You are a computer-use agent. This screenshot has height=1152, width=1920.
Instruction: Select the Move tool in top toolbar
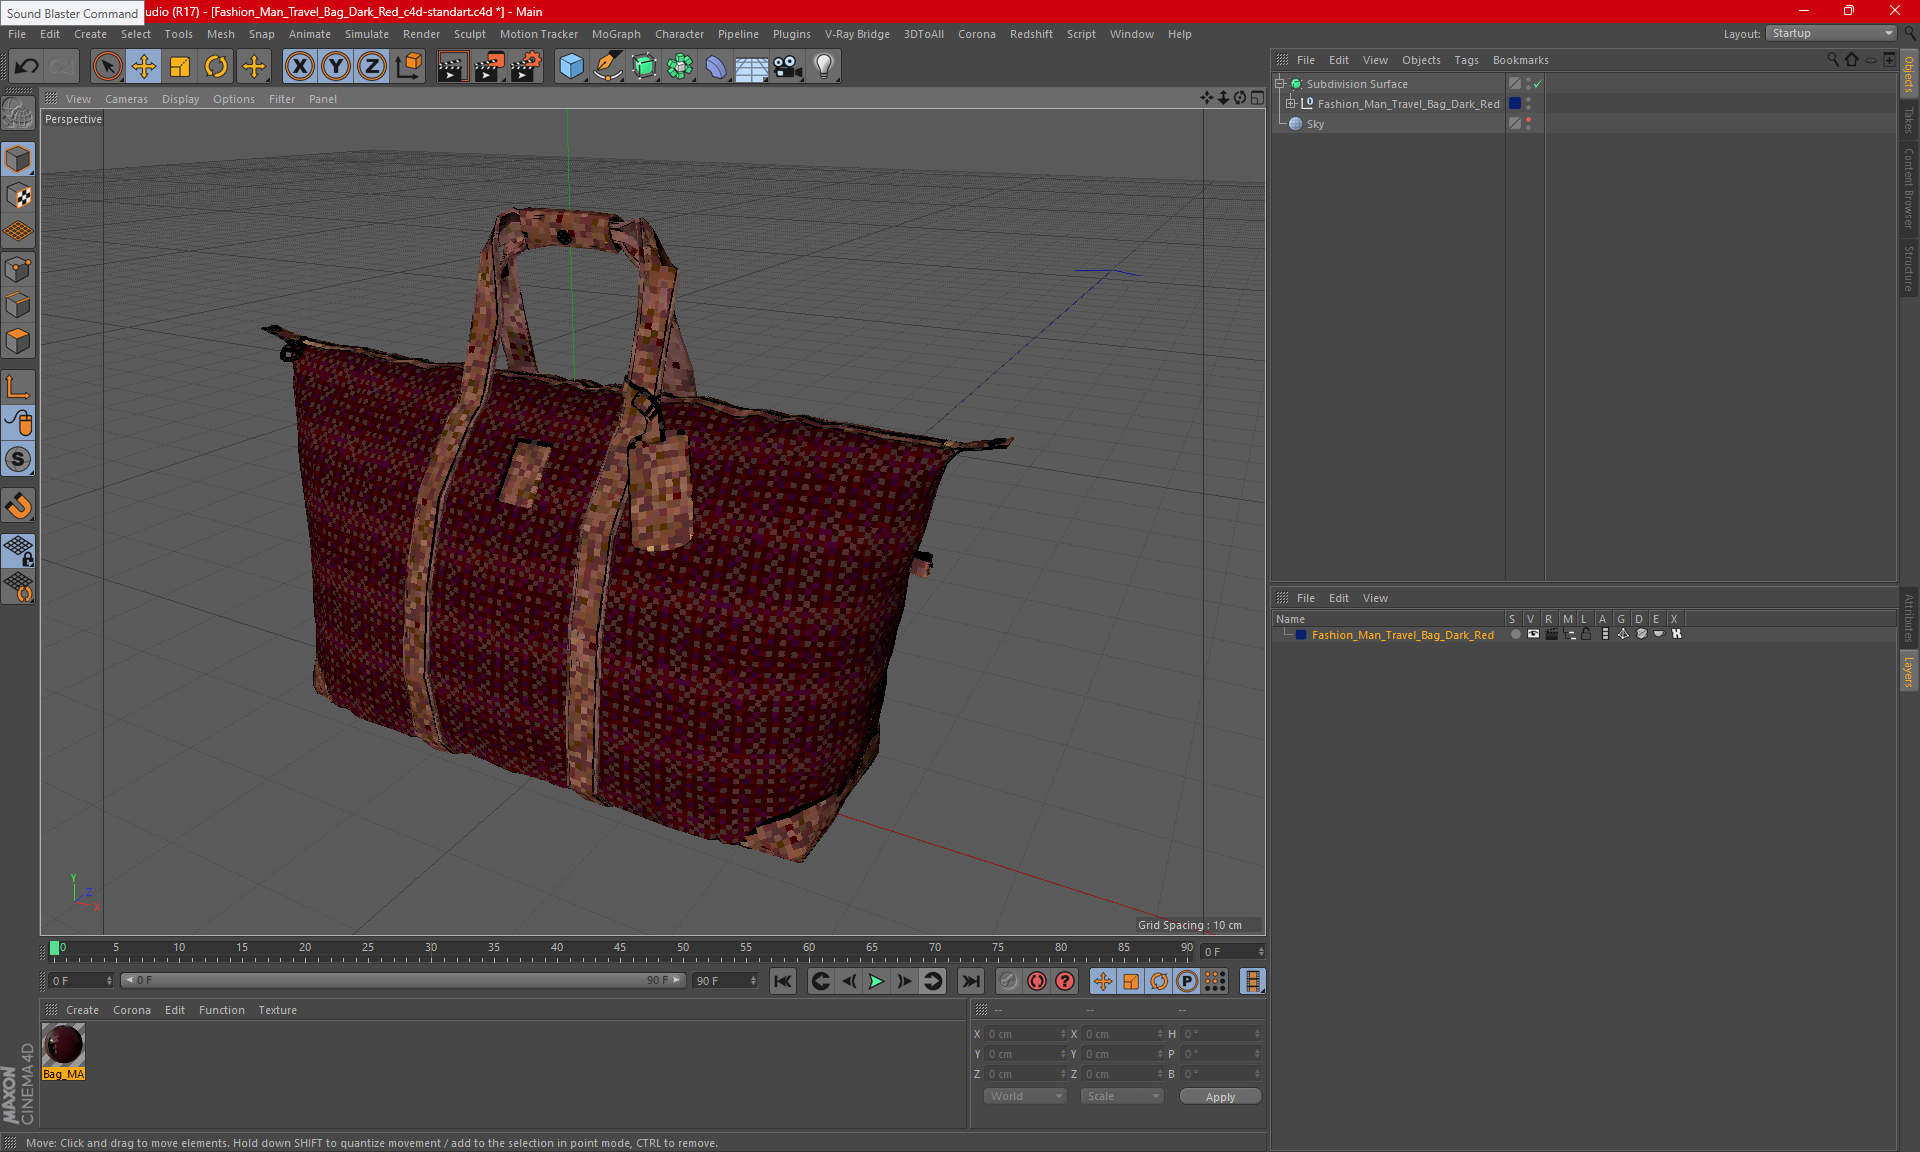(x=144, y=67)
